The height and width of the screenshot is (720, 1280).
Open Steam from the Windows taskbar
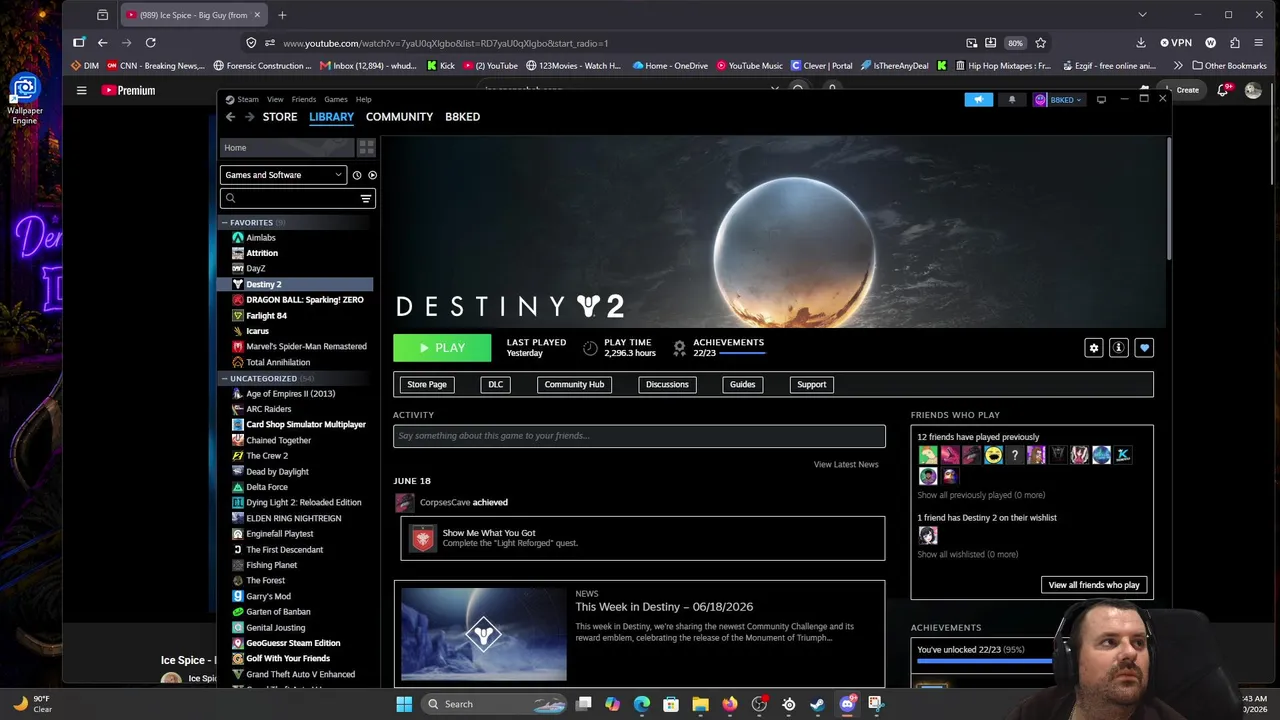817,704
